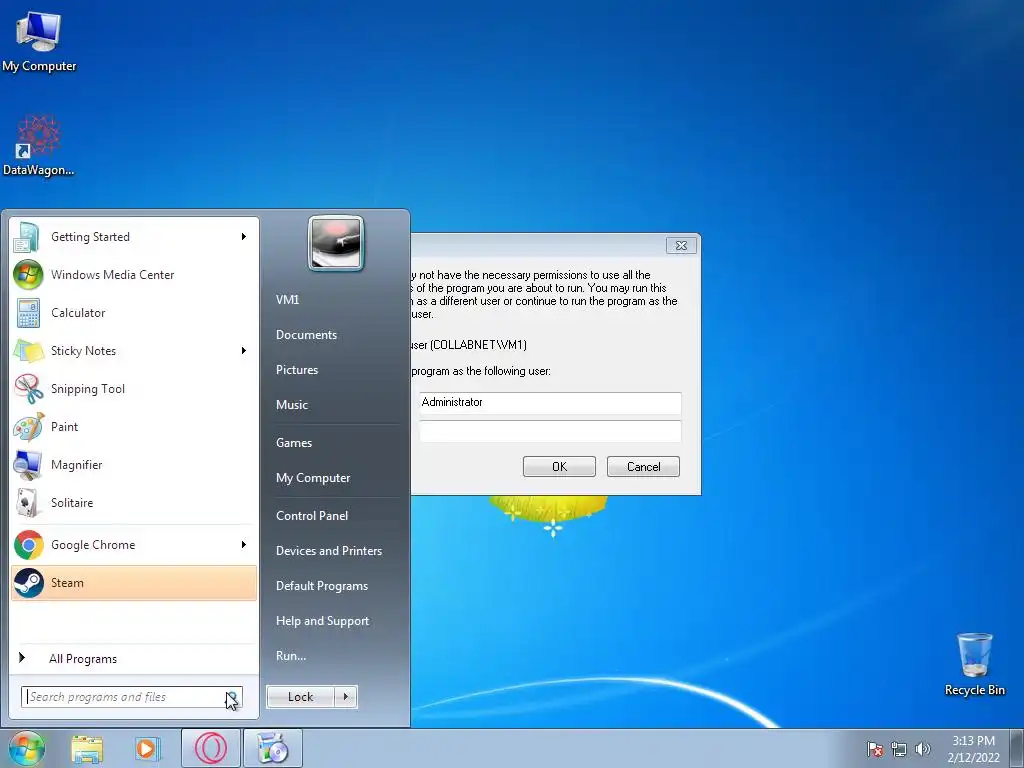Open the Run... dialog

click(291, 656)
